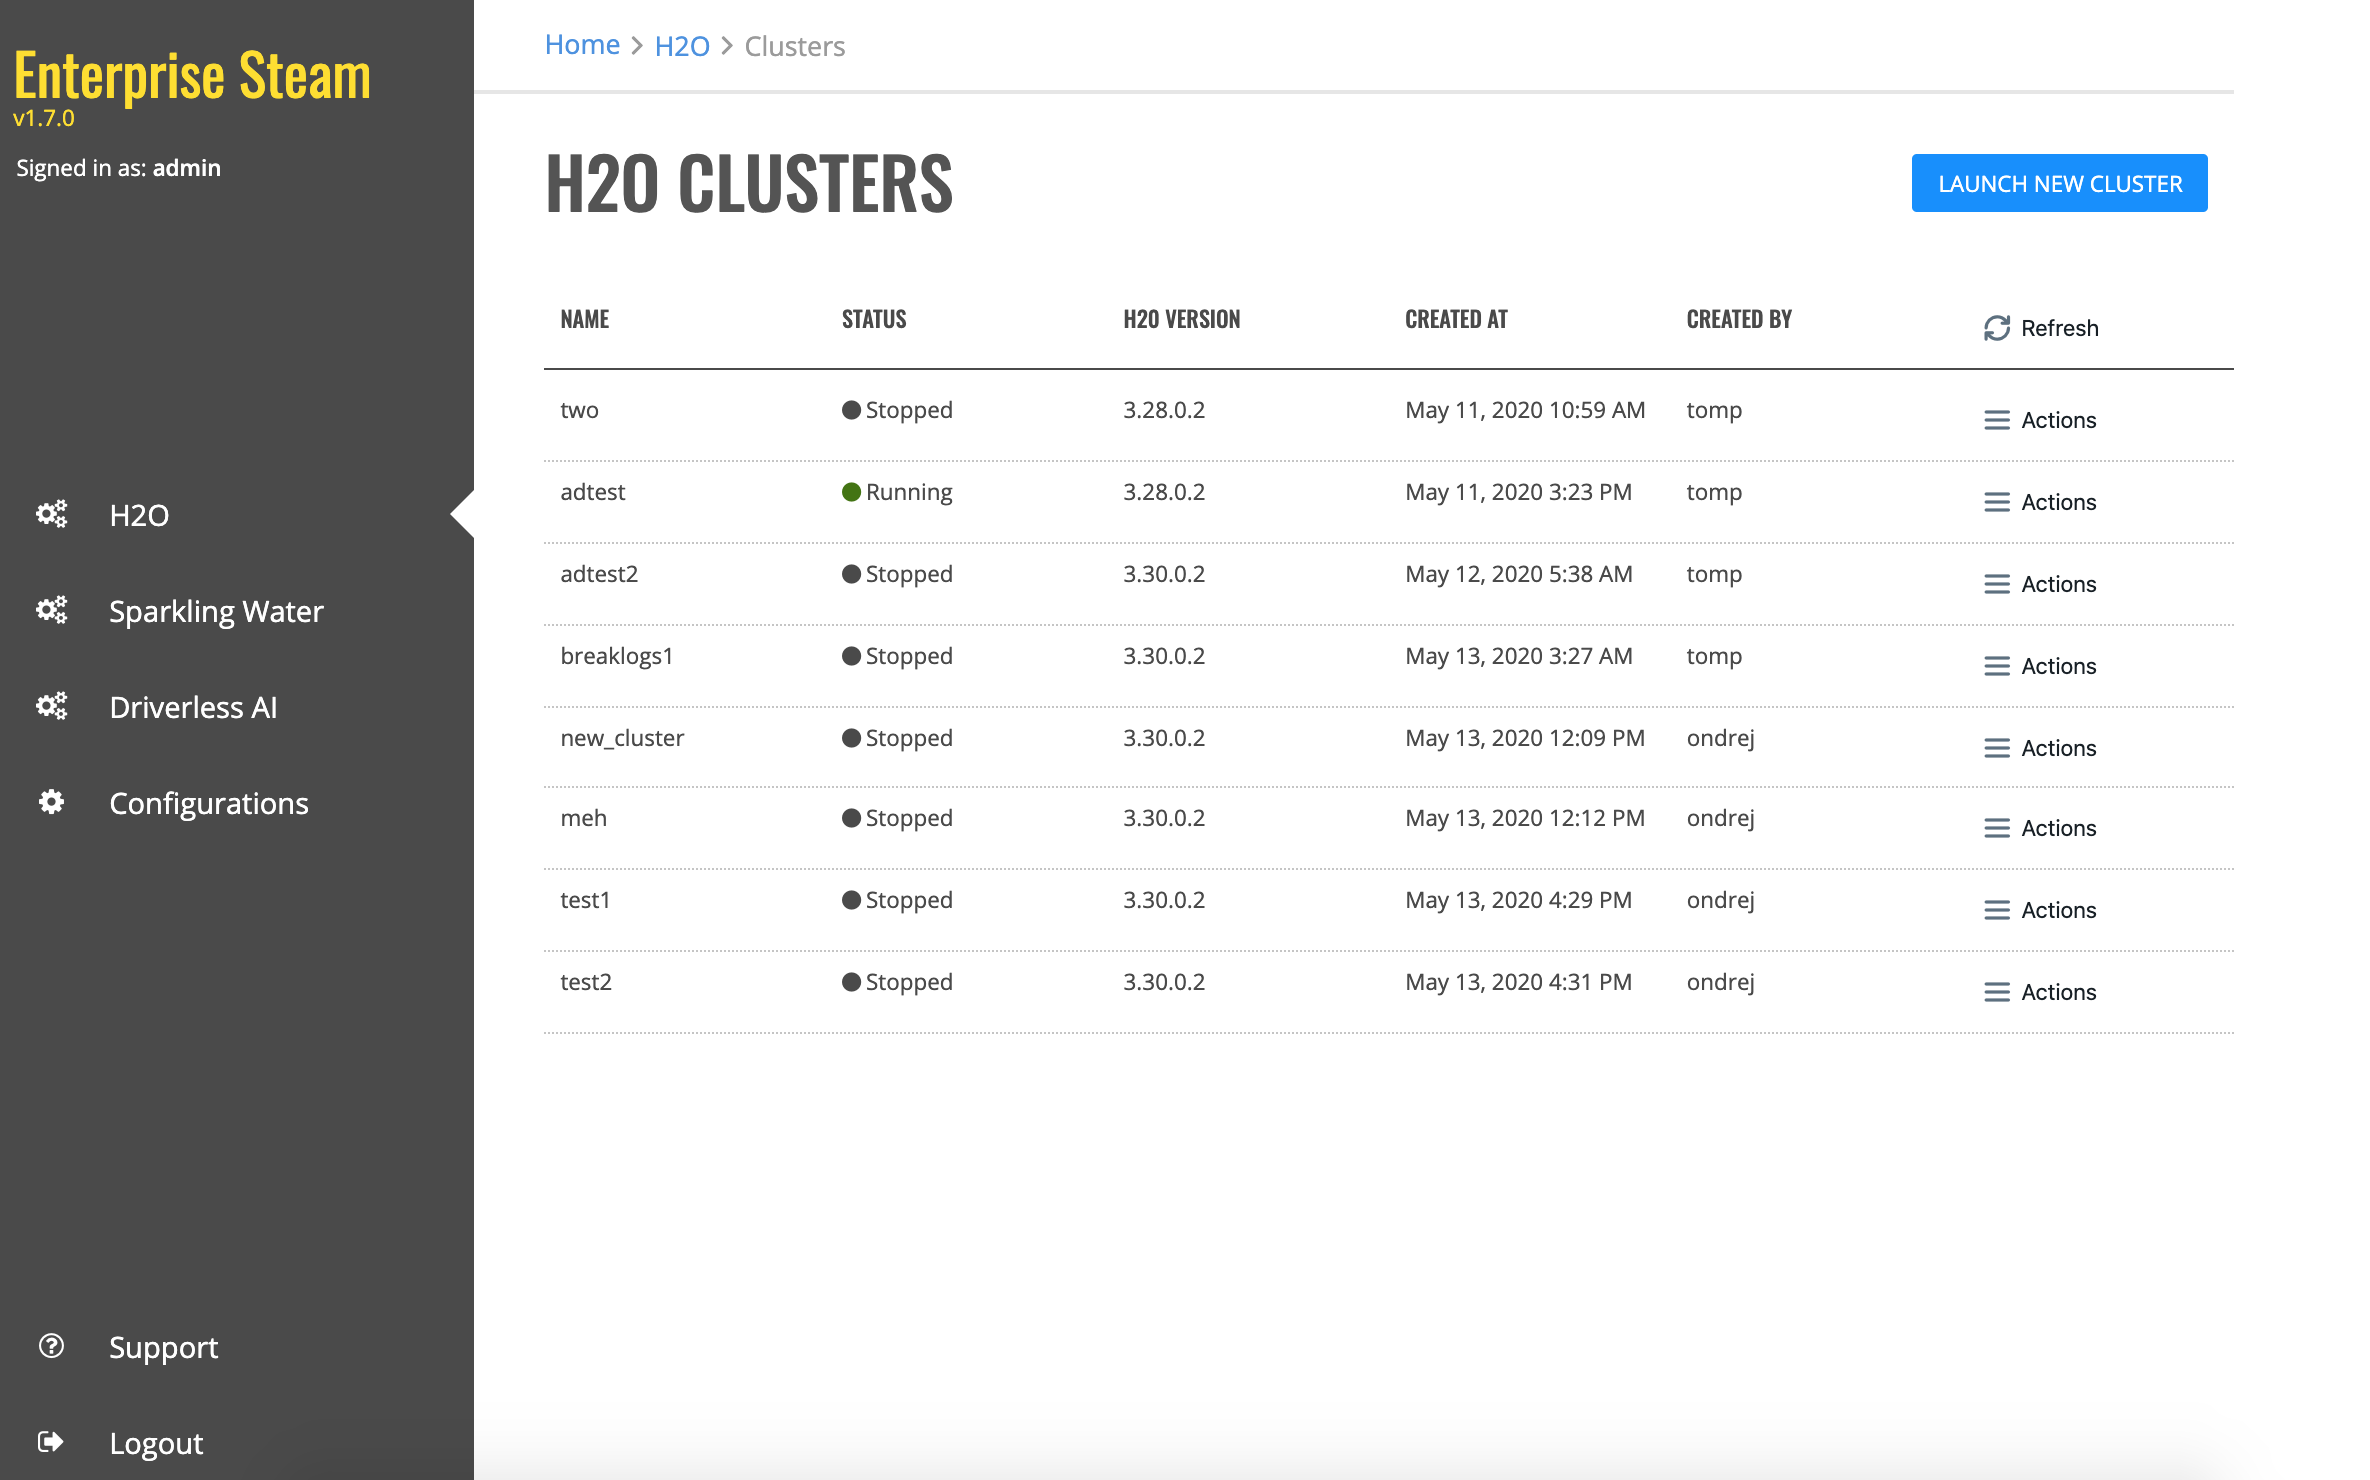
Task: Click the CREATED BY column header
Action: coord(1739,319)
